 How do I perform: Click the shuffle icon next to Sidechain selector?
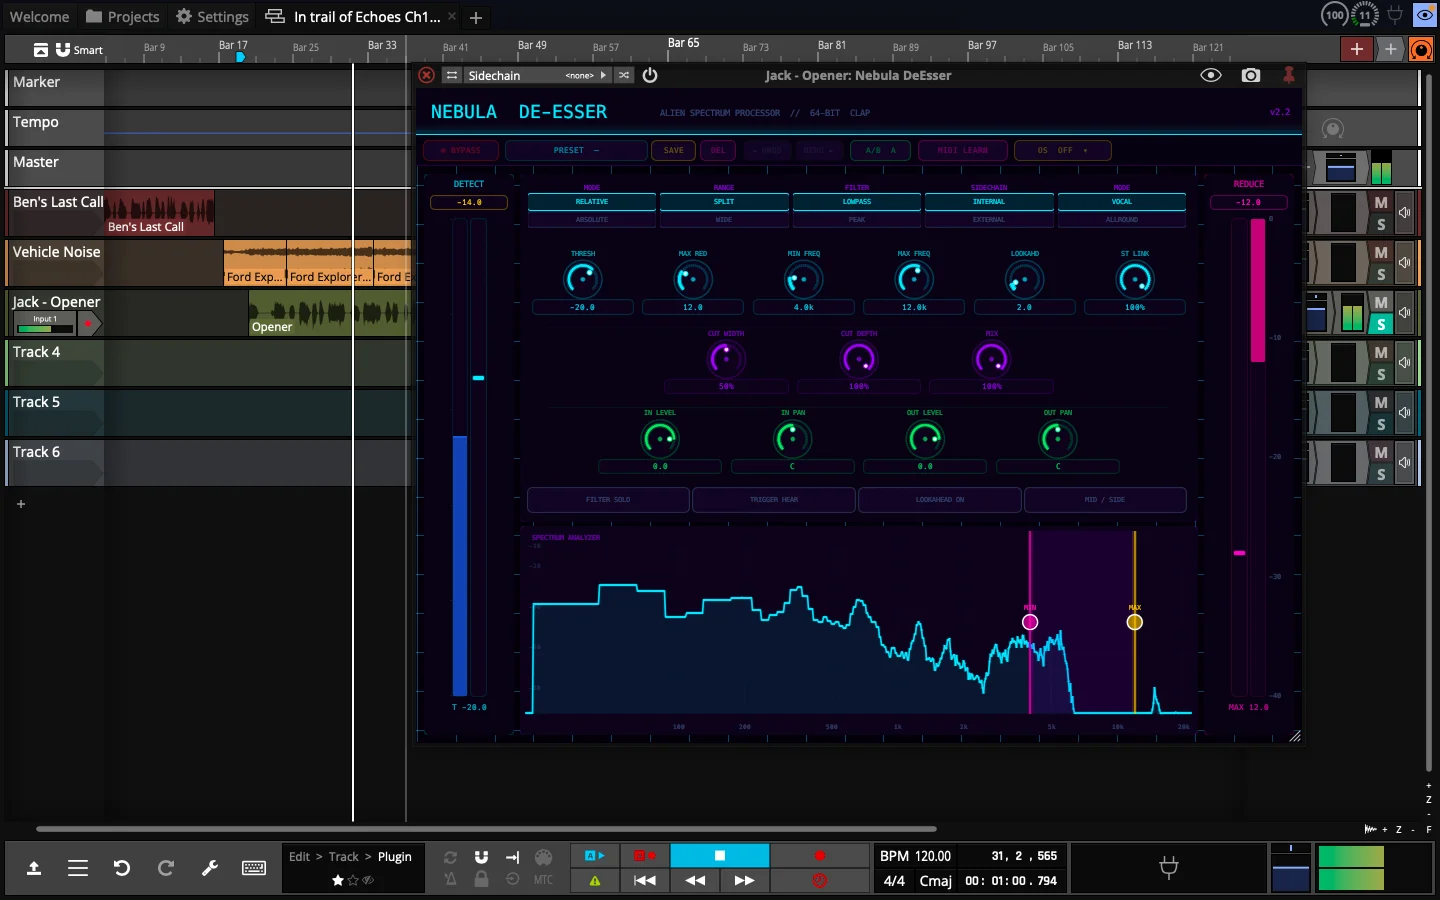pos(624,75)
